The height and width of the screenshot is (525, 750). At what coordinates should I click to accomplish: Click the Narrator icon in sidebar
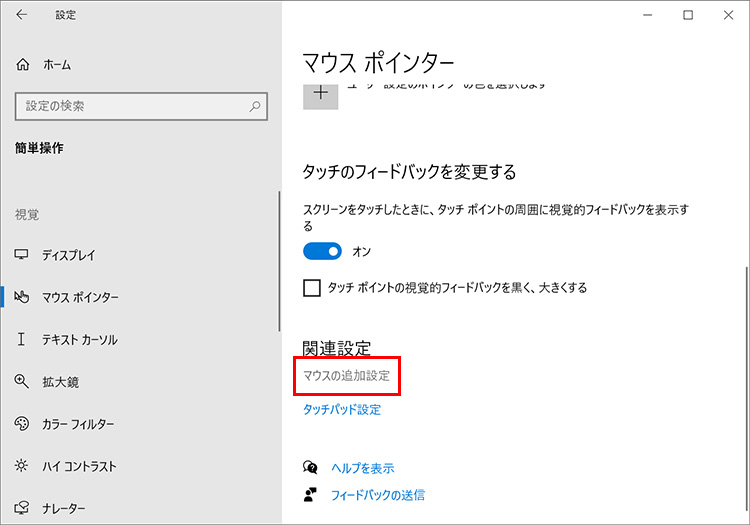pyautogui.click(x=22, y=508)
